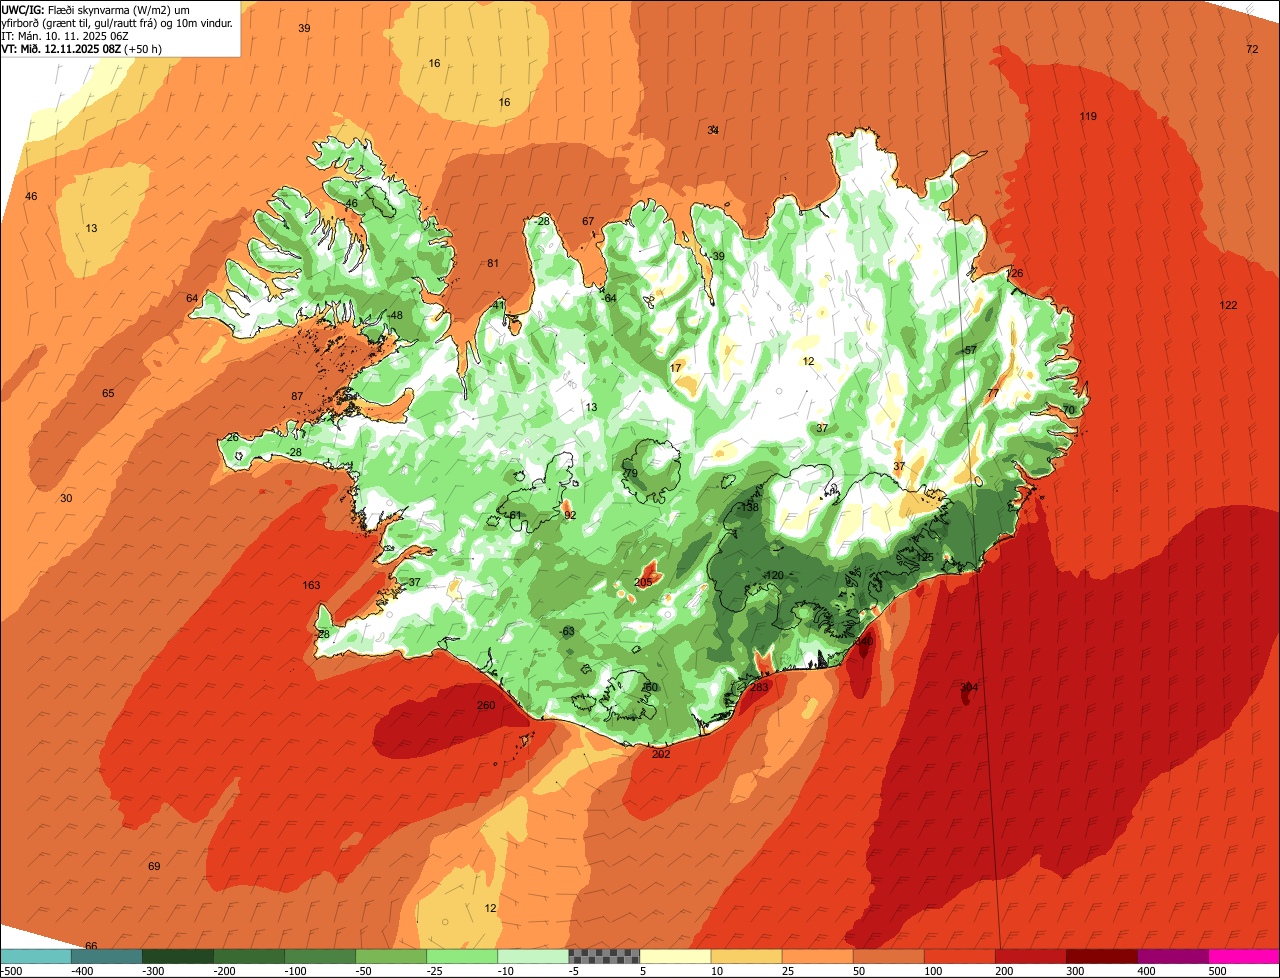
Task: Pick the orange 50 to 100 legend swatch
Action: click(x=888, y=955)
